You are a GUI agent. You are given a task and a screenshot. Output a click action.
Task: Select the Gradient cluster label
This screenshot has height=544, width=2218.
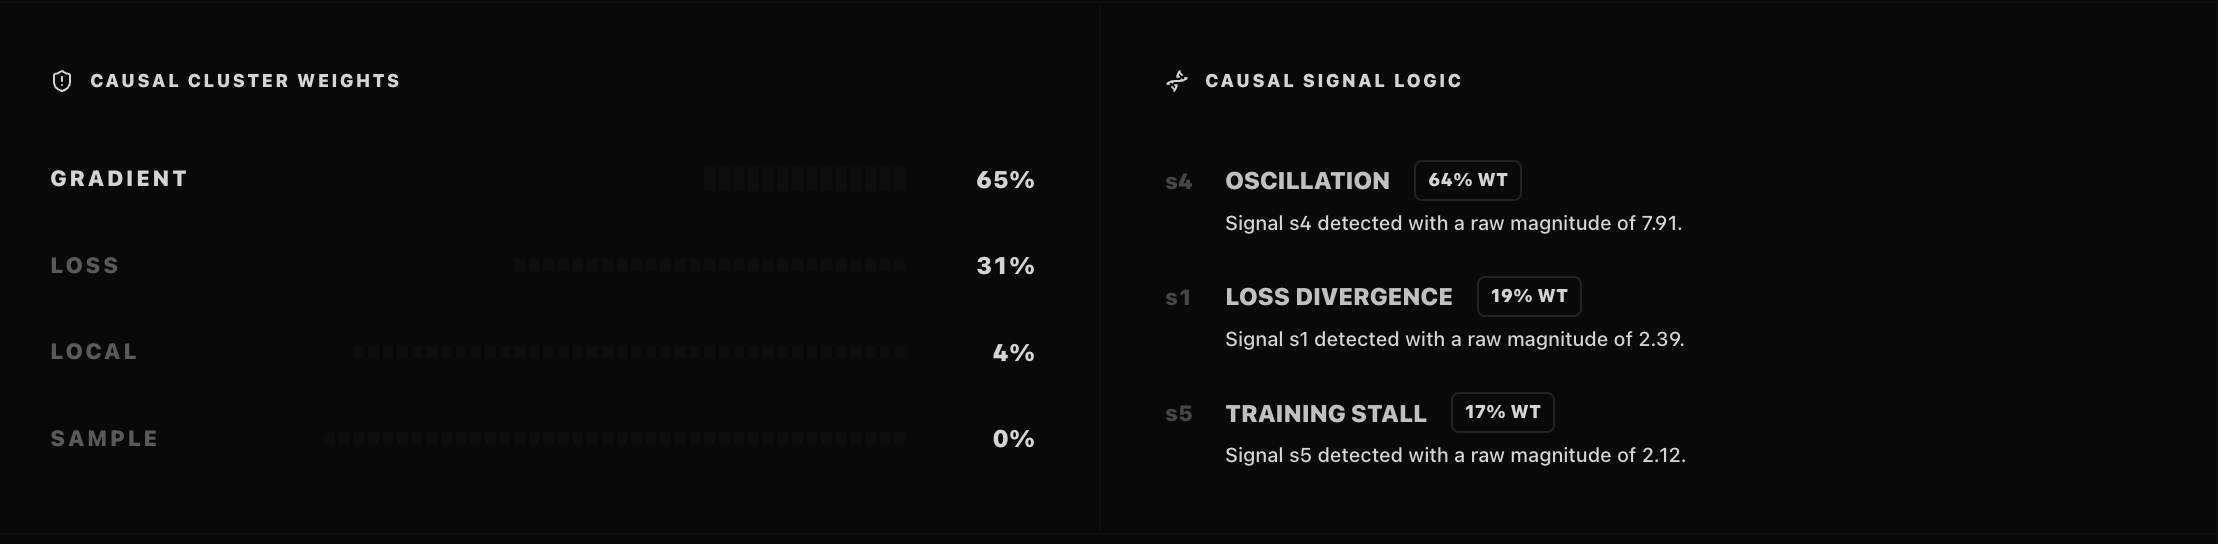pyautogui.click(x=119, y=179)
